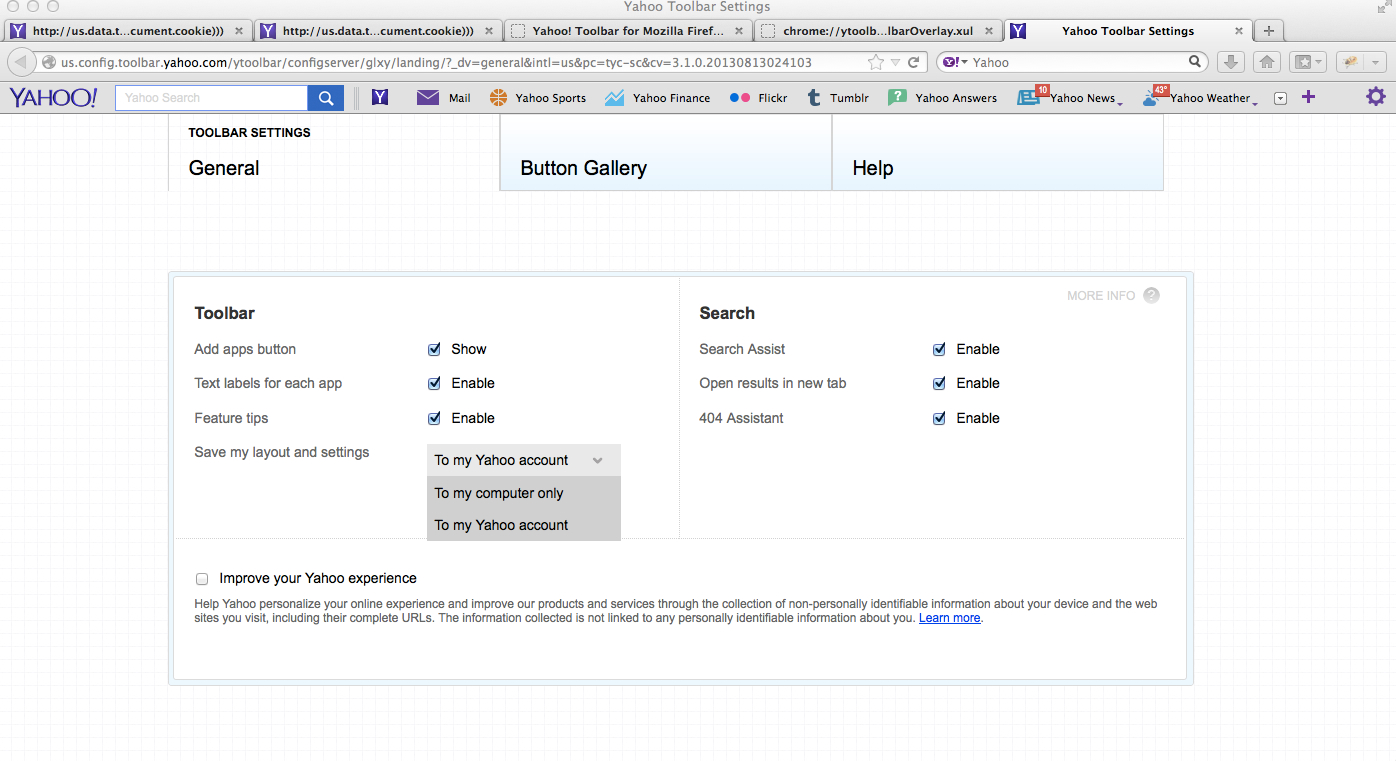Switch to chrome://ytoolb...lbarOverlay.xul browser tab

click(877, 31)
